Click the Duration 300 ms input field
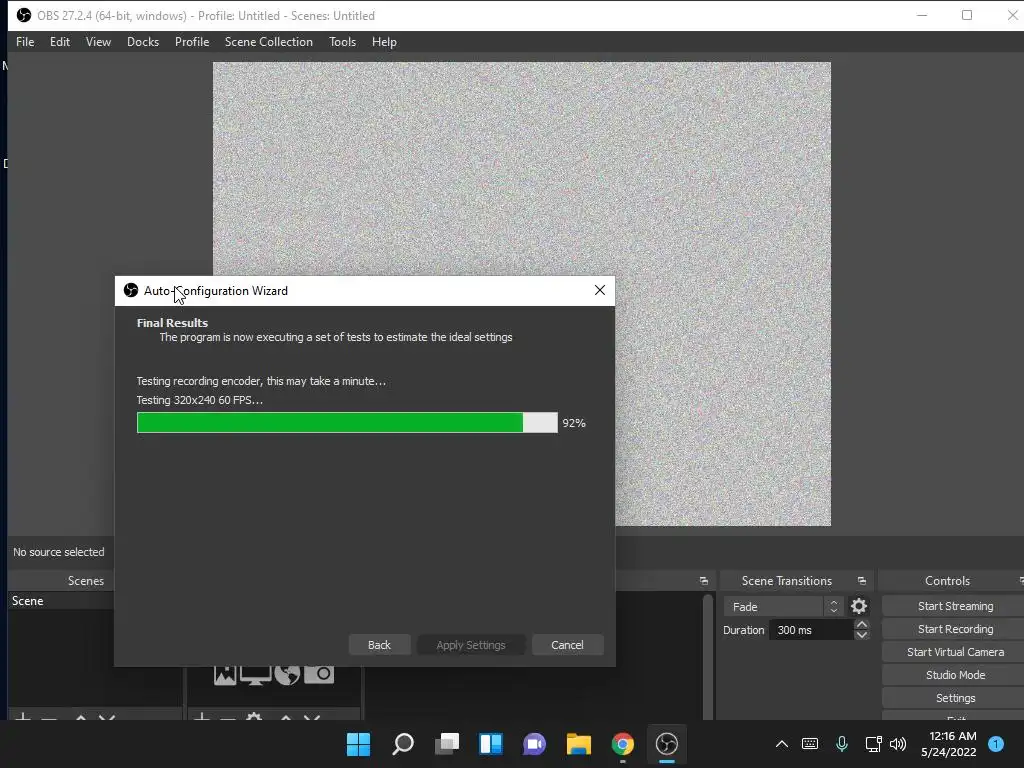This screenshot has height=768, width=1024. tap(812, 630)
